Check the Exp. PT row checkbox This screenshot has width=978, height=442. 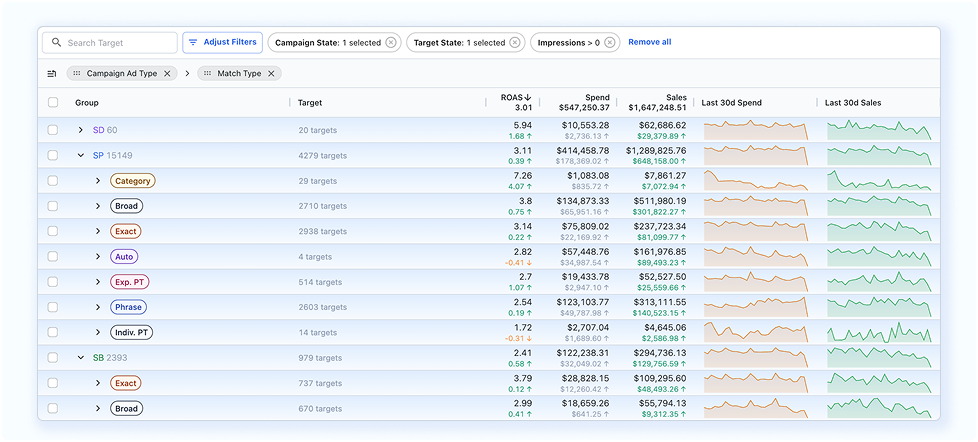(x=53, y=282)
